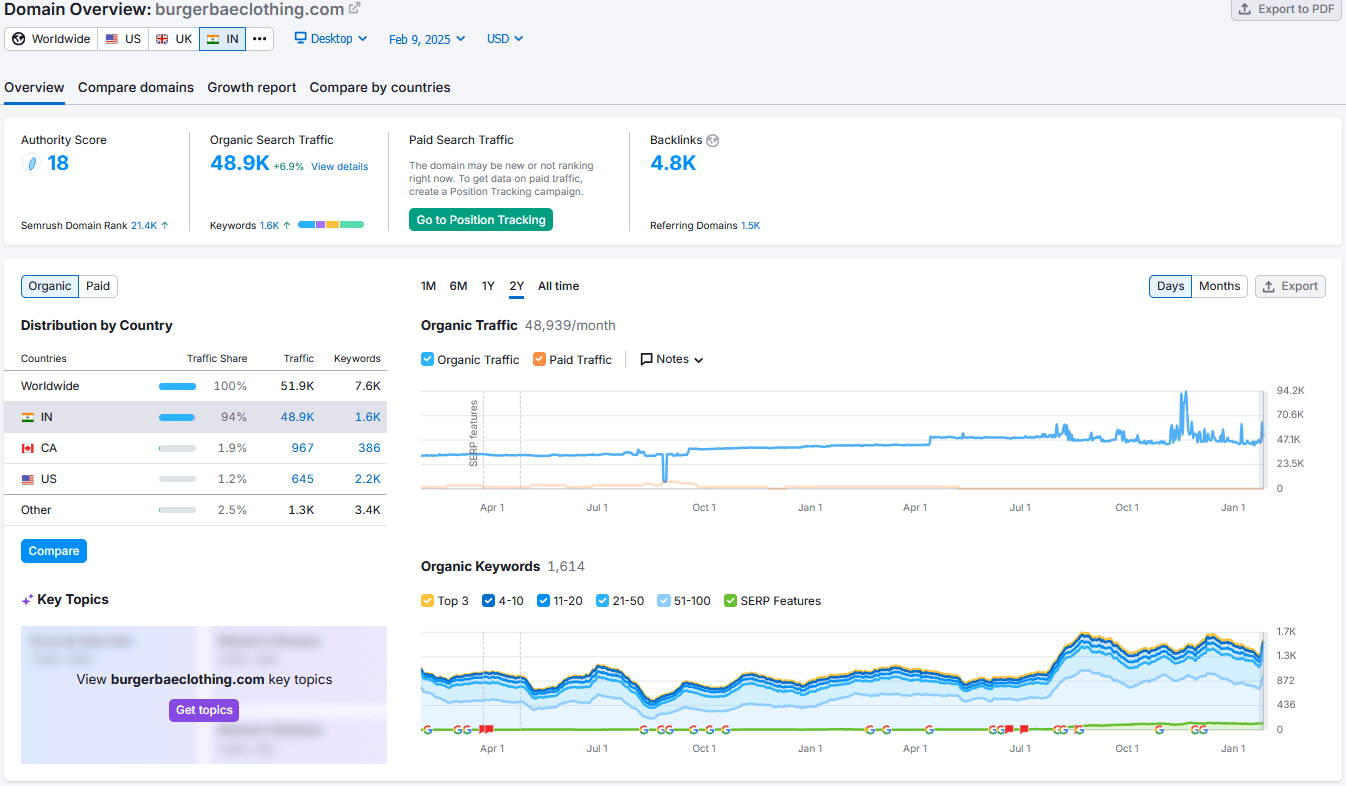Select the India flag database button
The height and width of the screenshot is (786, 1346).
pos(223,39)
